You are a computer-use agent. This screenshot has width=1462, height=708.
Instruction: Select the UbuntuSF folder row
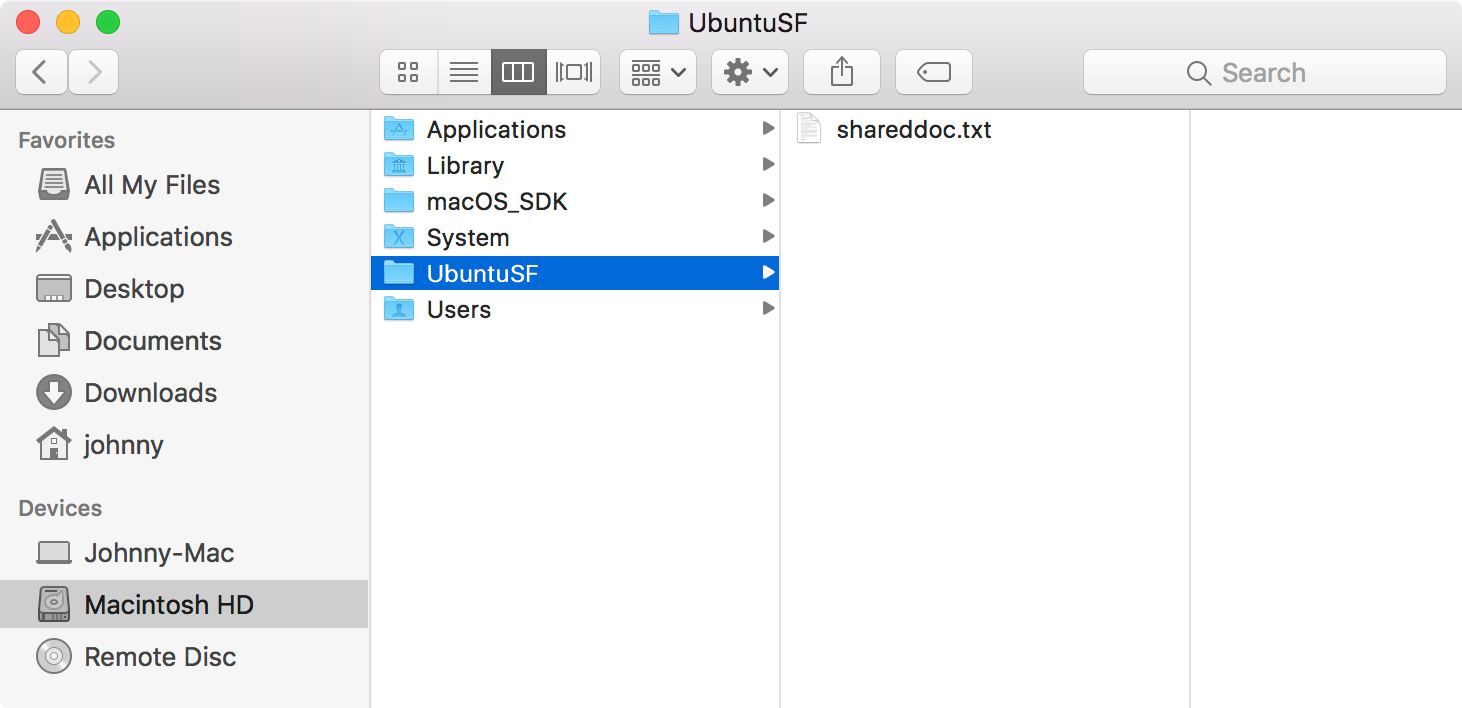click(x=574, y=273)
